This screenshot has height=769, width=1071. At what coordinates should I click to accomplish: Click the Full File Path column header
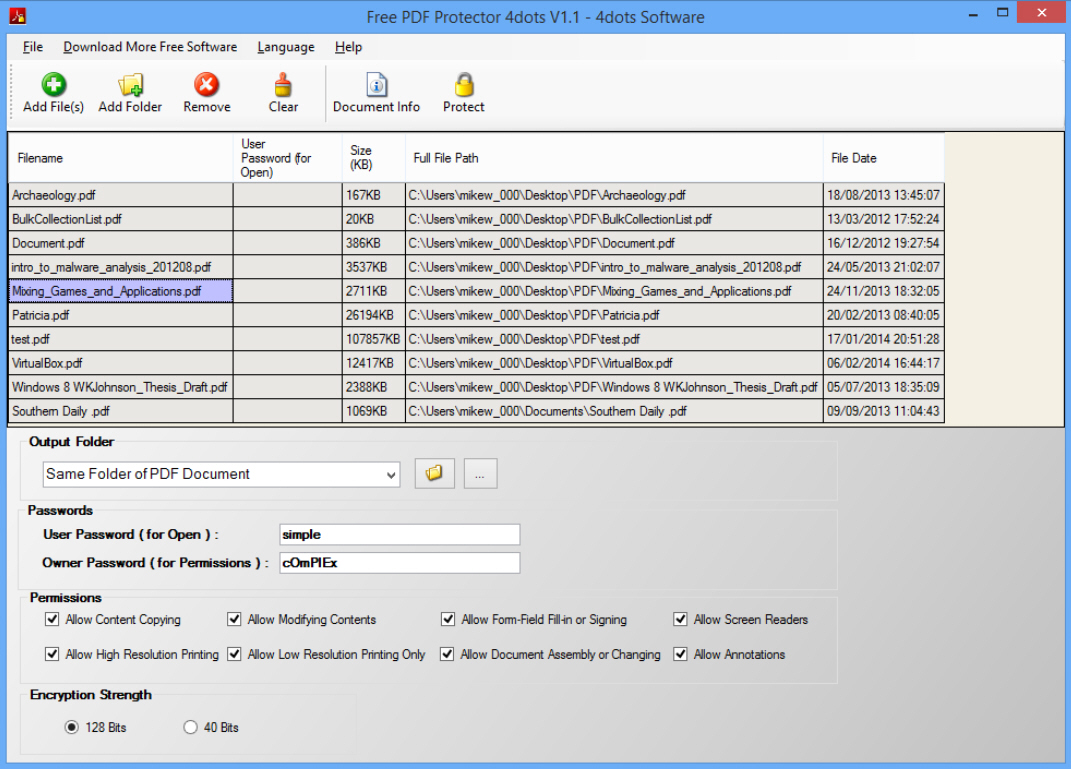614,158
